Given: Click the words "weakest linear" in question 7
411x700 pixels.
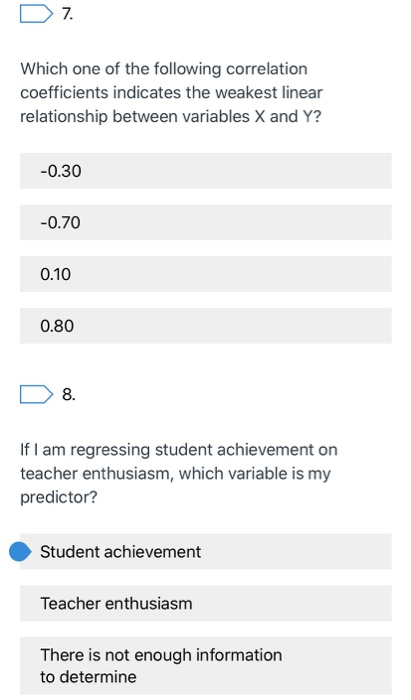Looking at the screenshot, I should pos(269,92).
